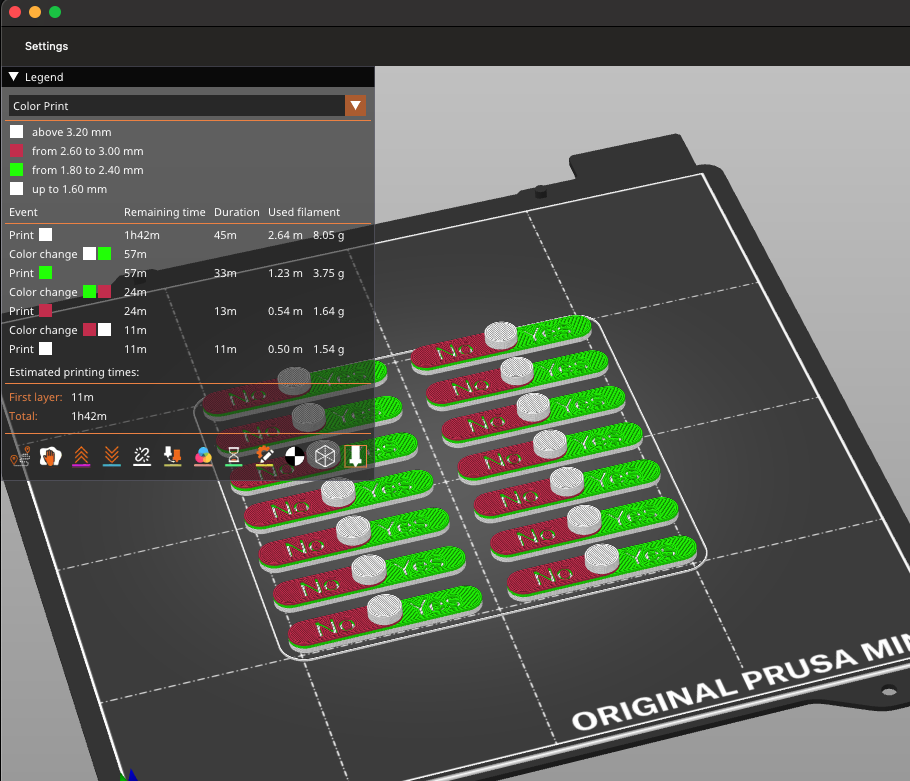Open the Color Print view dropdown
The width and height of the screenshot is (910, 781).
[x=187, y=106]
